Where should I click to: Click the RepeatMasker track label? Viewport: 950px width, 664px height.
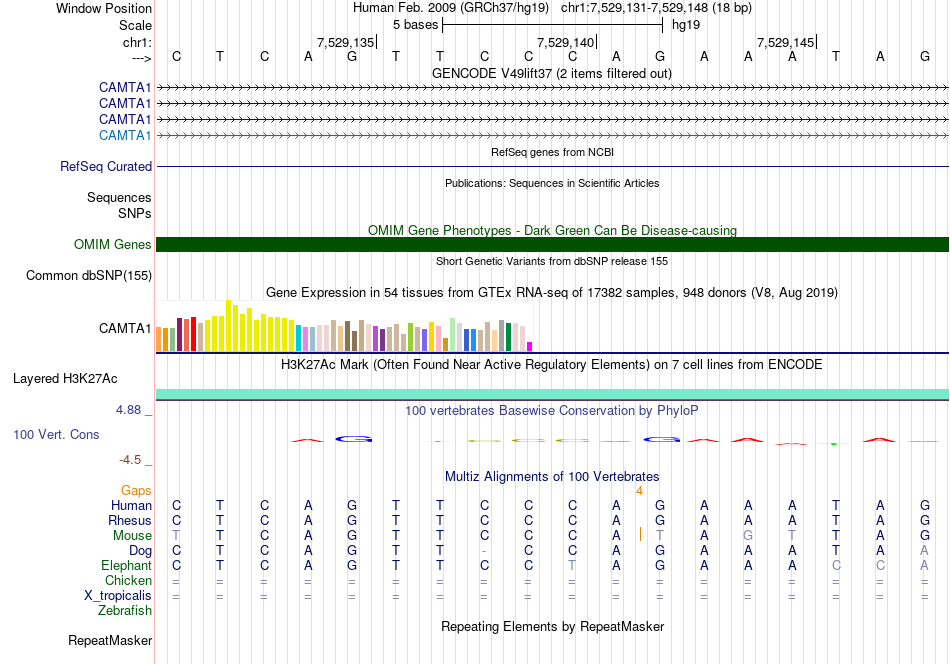click(110, 640)
